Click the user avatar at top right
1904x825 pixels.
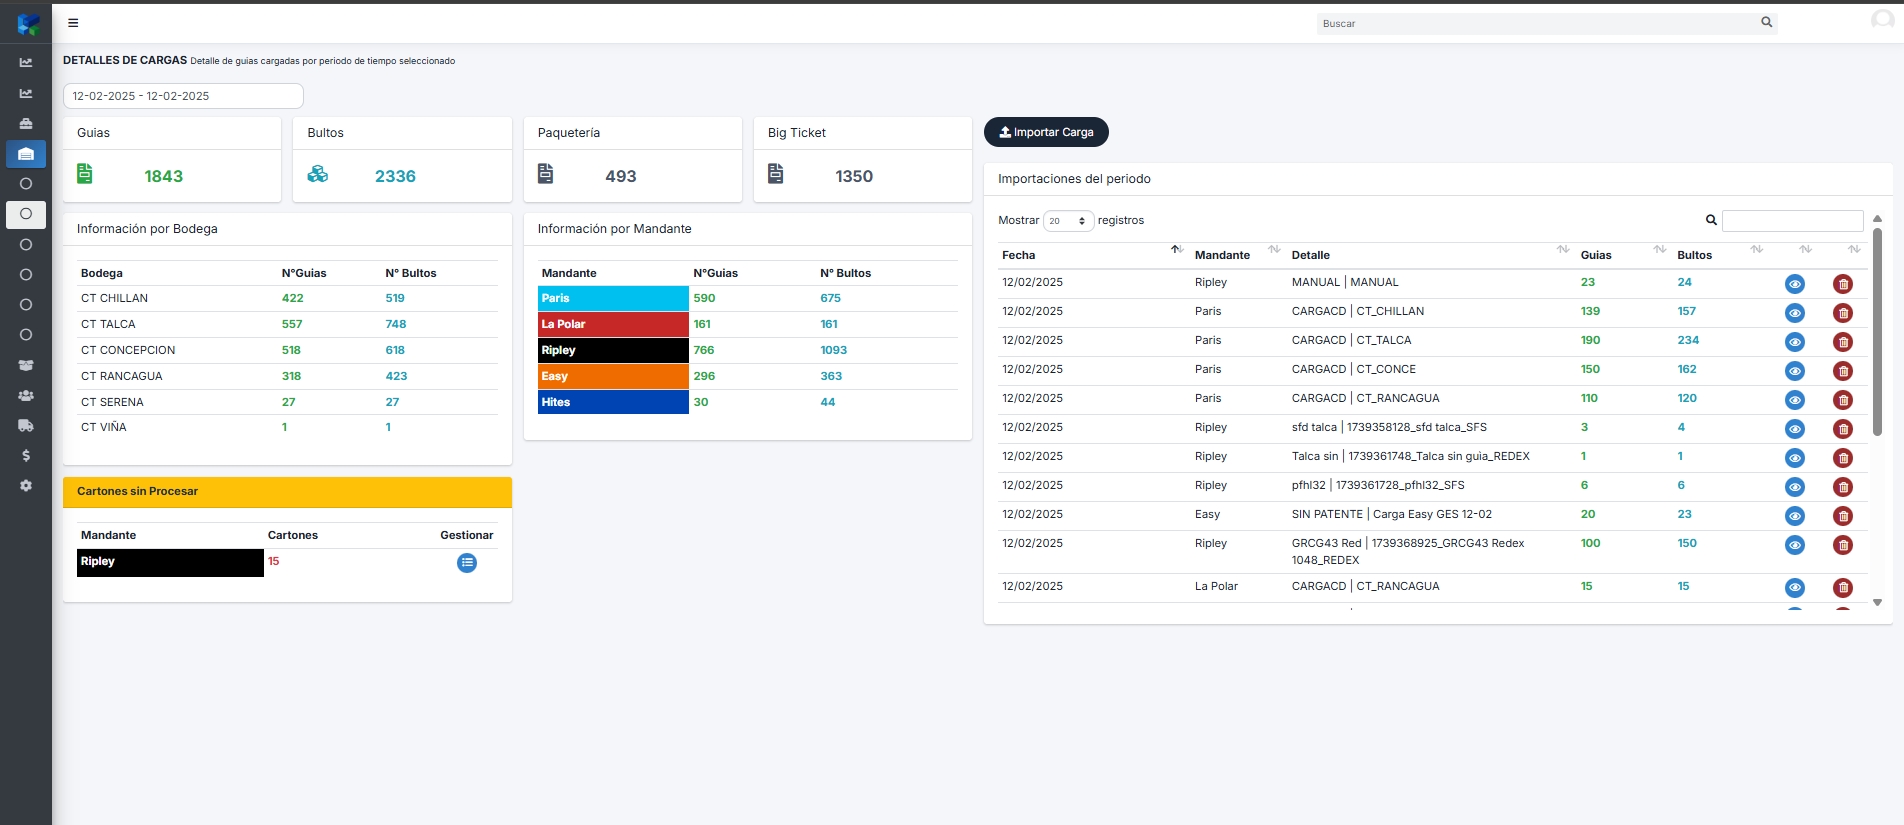[x=1882, y=22]
